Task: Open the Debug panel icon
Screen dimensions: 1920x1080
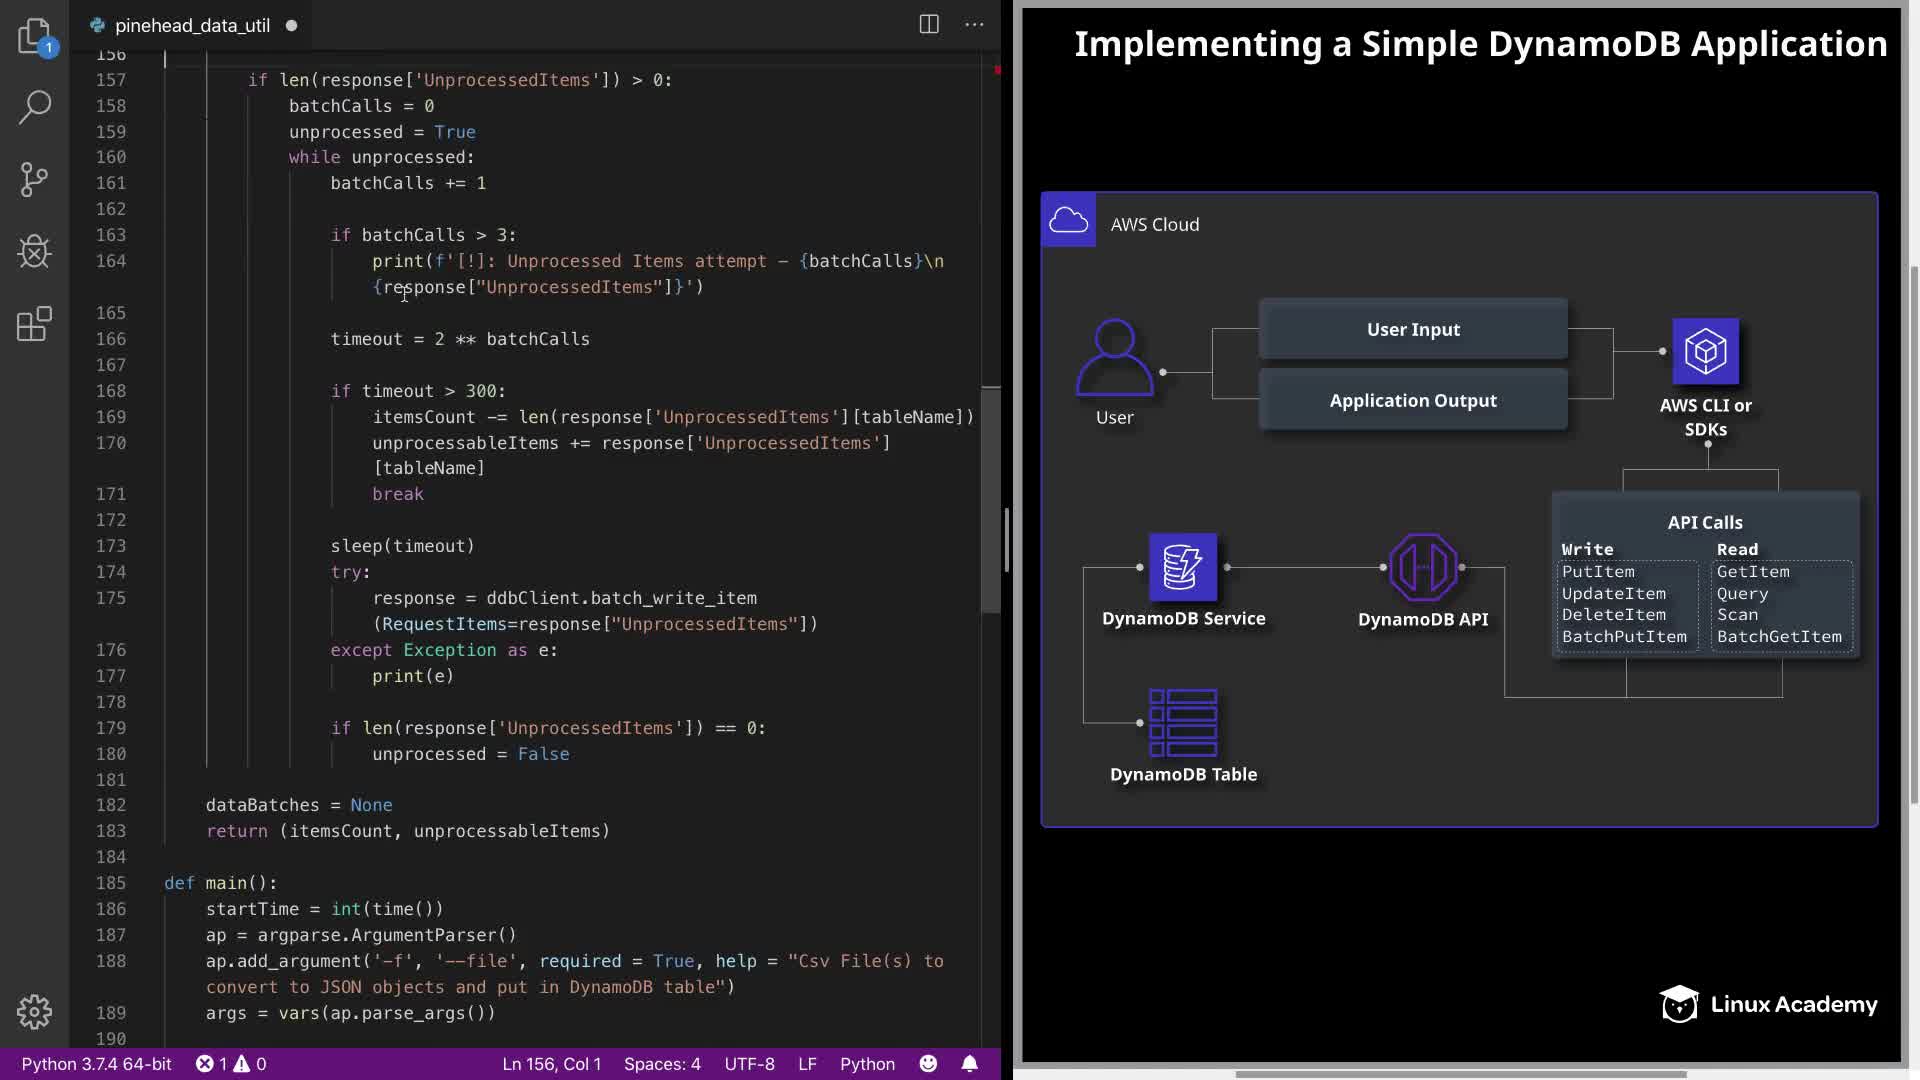Action: coord(34,252)
